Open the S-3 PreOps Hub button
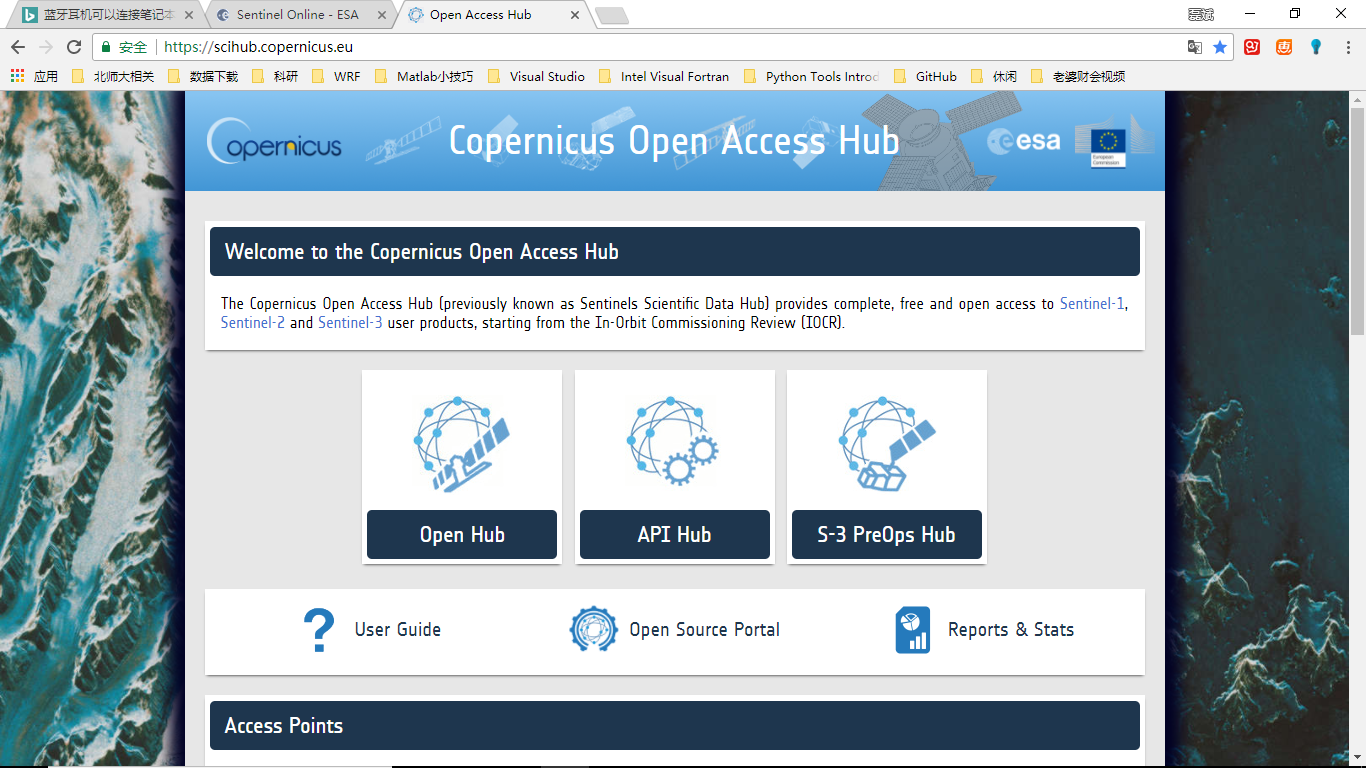Screen dimensions: 1366x768 tap(887, 535)
